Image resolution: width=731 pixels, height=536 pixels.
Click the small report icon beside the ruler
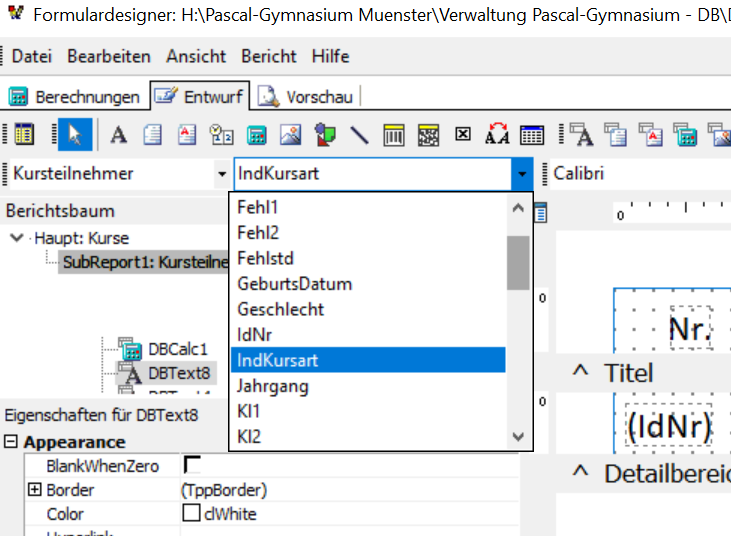click(x=540, y=213)
